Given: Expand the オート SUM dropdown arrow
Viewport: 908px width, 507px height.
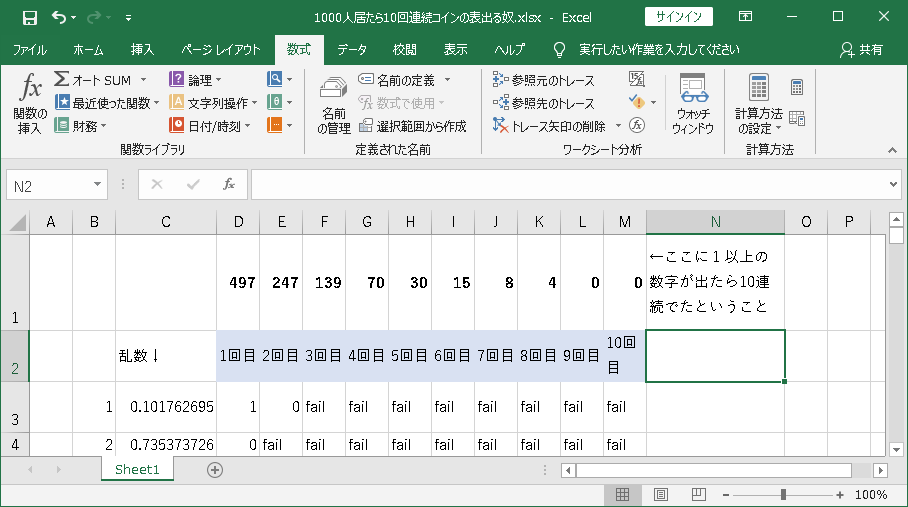Looking at the screenshot, I should [143, 80].
